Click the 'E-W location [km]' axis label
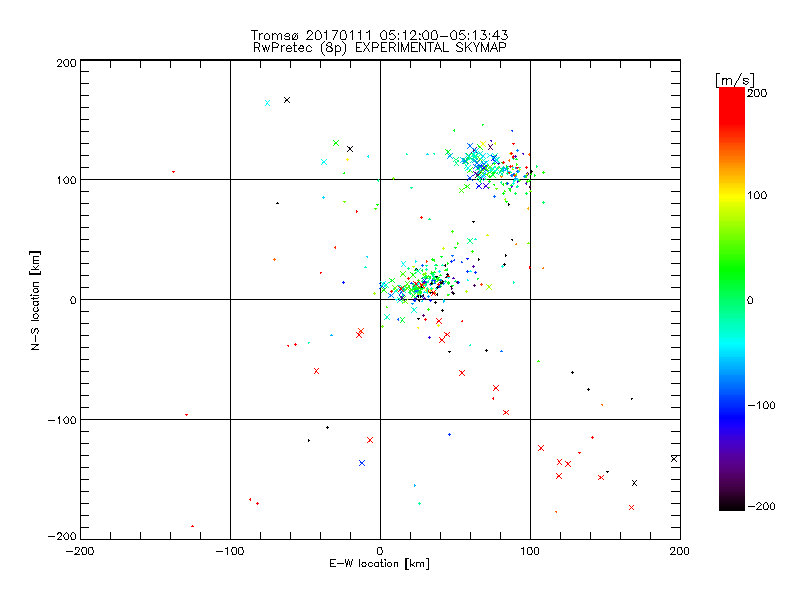This screenshot has height=600, width=800. [x=379, y=564]
